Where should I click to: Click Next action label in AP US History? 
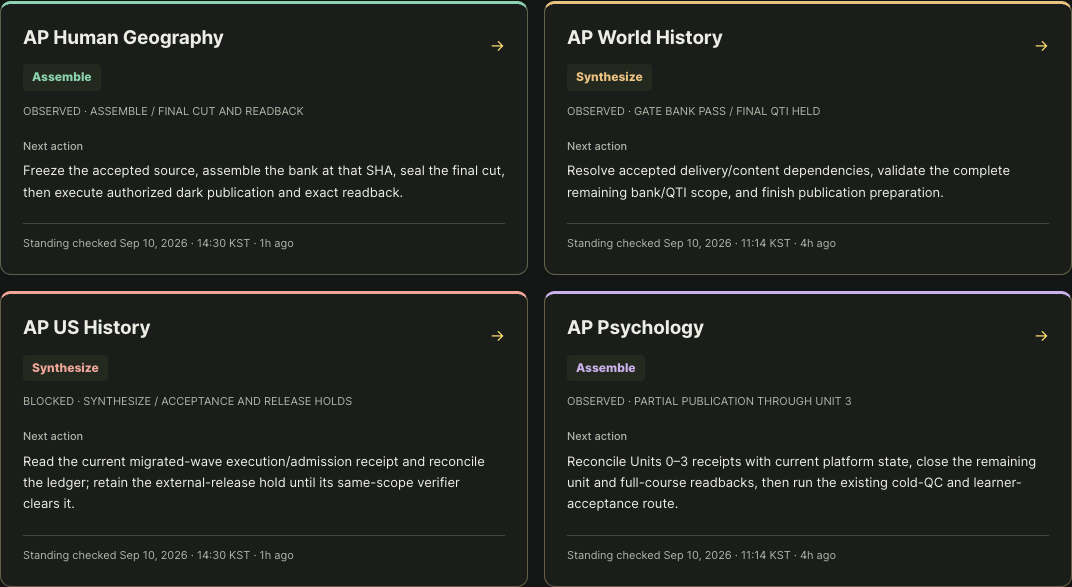click(53, 436)
